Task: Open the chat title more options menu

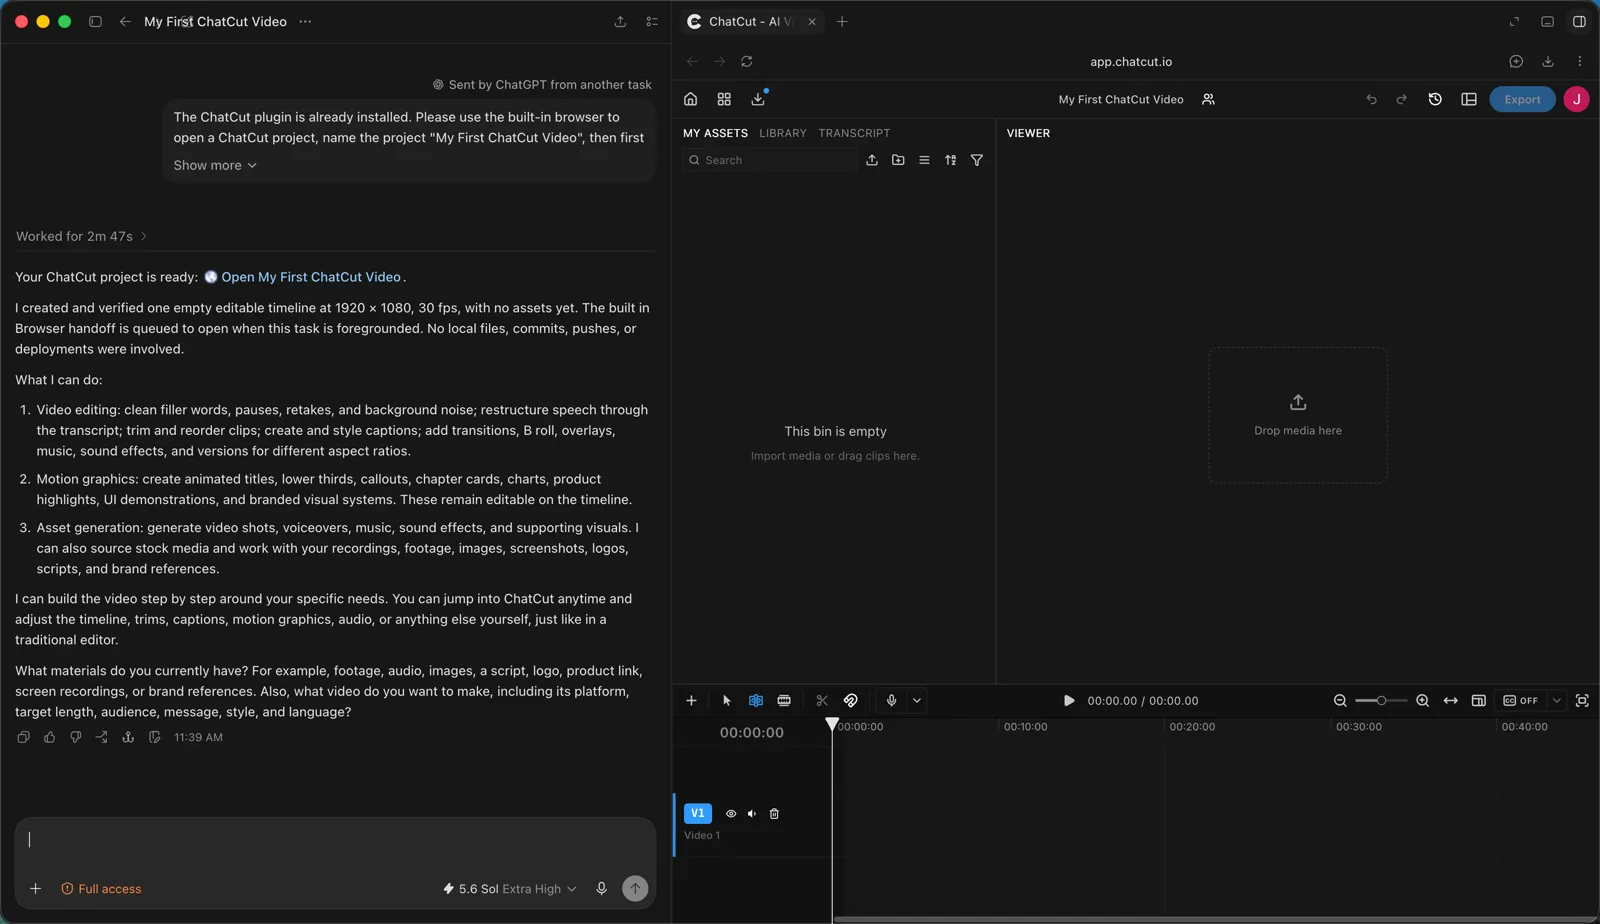Action: 305,21
